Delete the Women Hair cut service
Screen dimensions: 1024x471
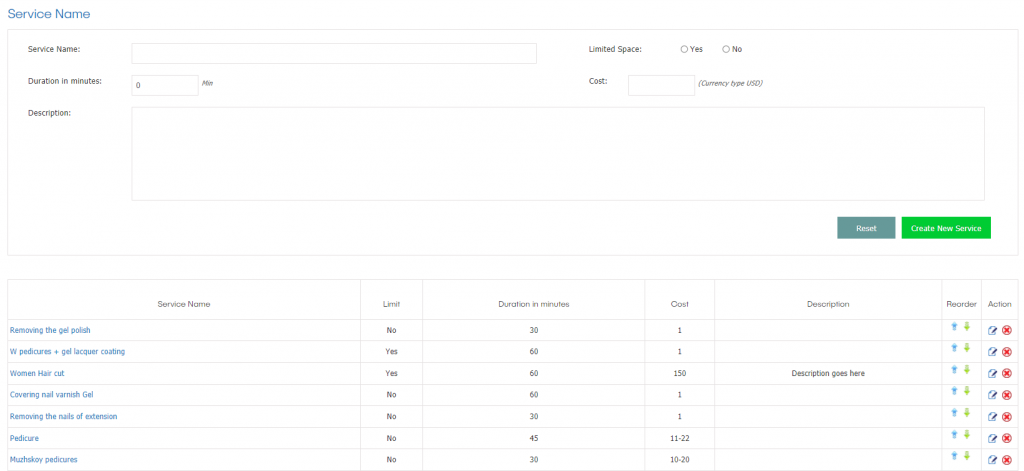1006,374
